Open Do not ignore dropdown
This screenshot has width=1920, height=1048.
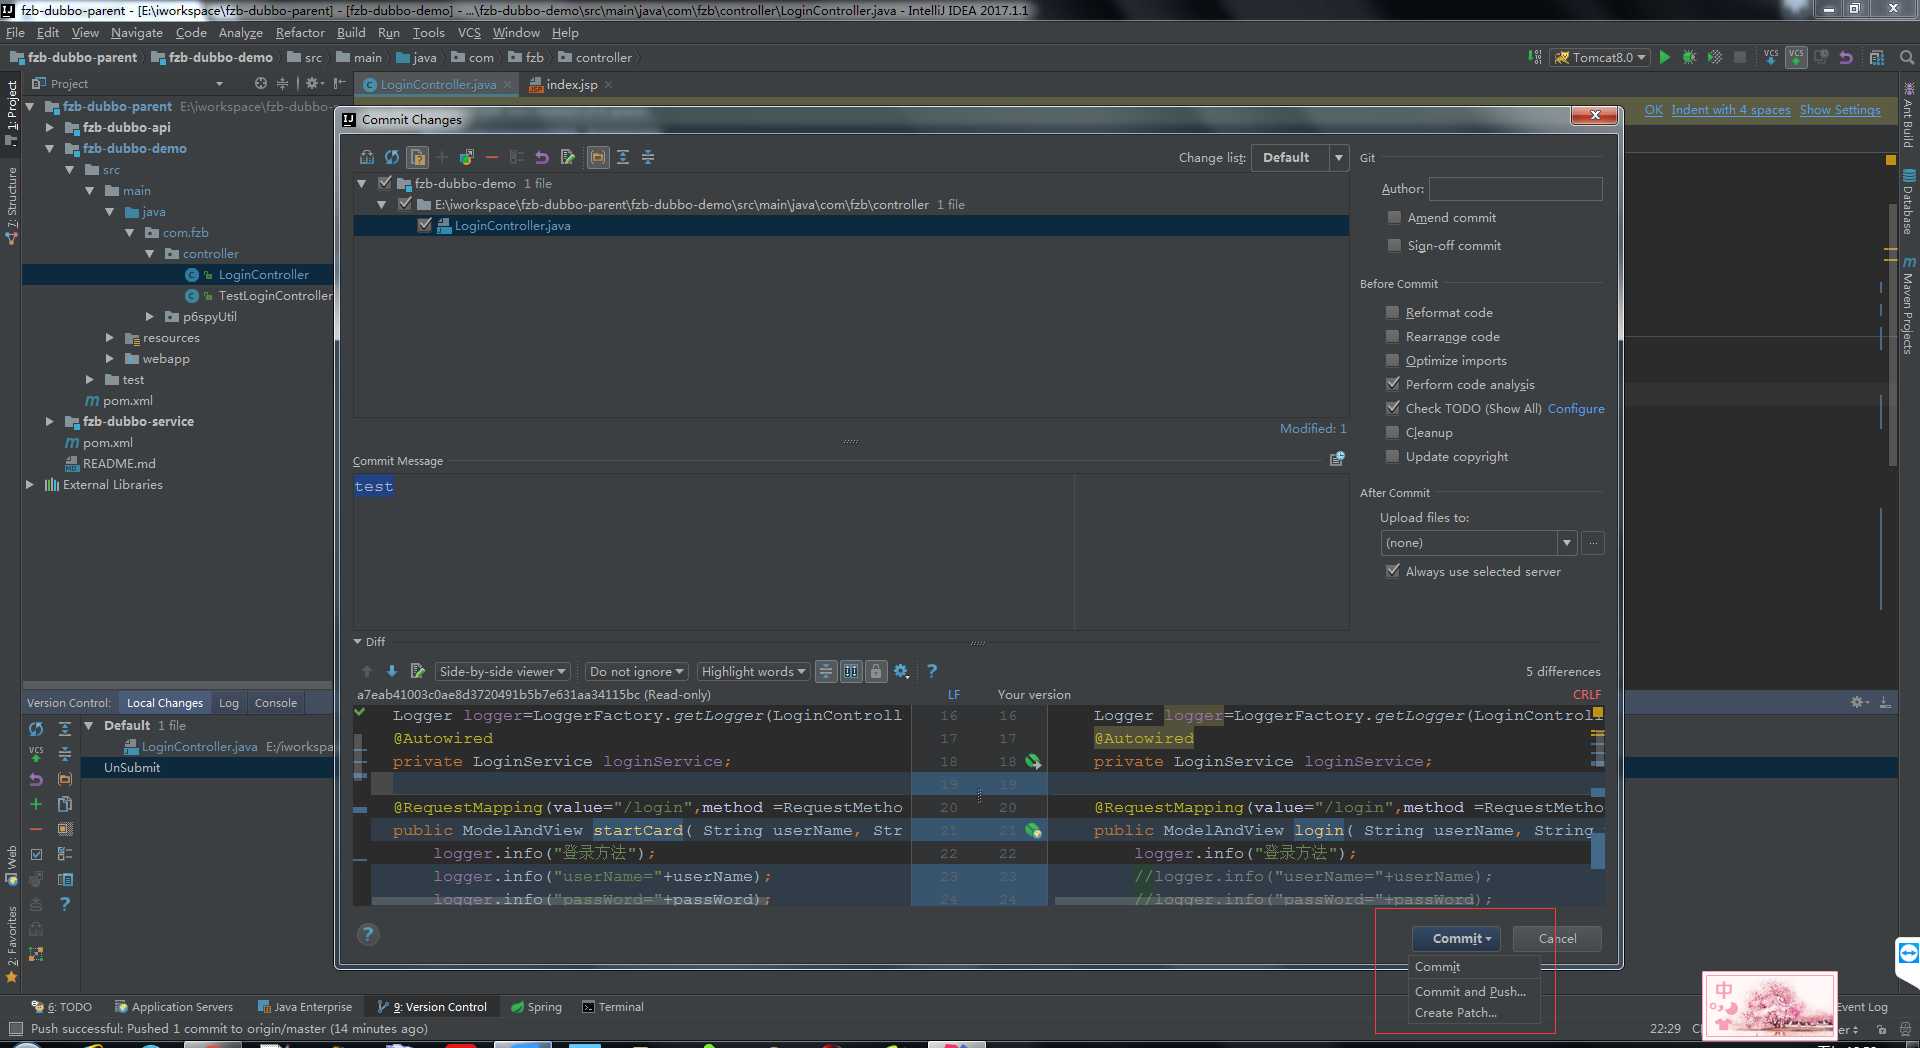tap(636, 671)
